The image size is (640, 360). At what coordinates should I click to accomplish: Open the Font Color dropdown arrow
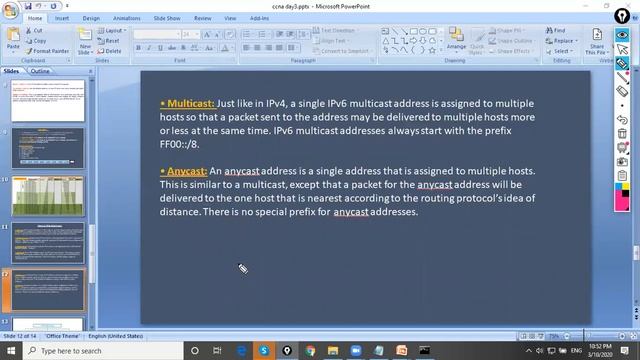tap(232, 48)
